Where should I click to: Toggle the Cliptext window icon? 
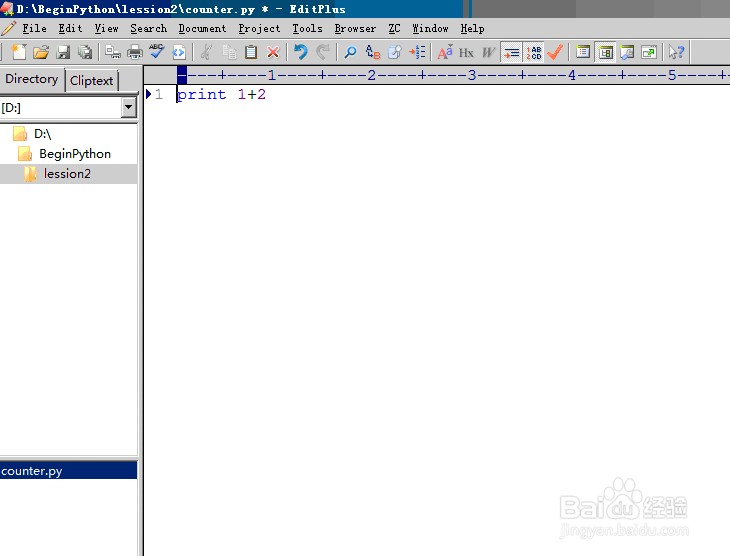[x=605, y=53]
